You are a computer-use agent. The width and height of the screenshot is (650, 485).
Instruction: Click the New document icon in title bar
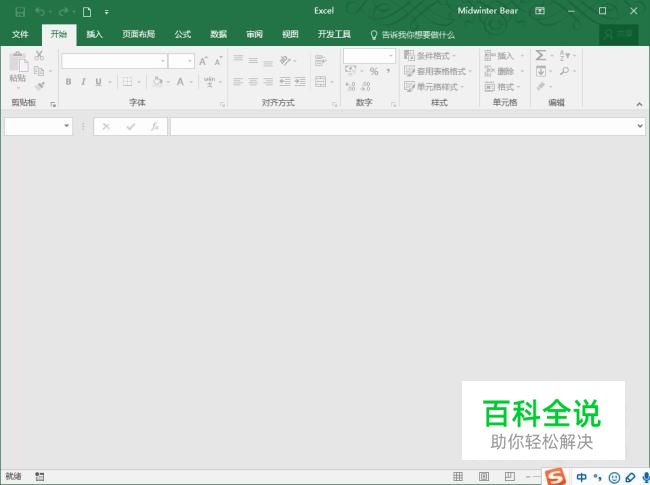(x=87, y=12)
